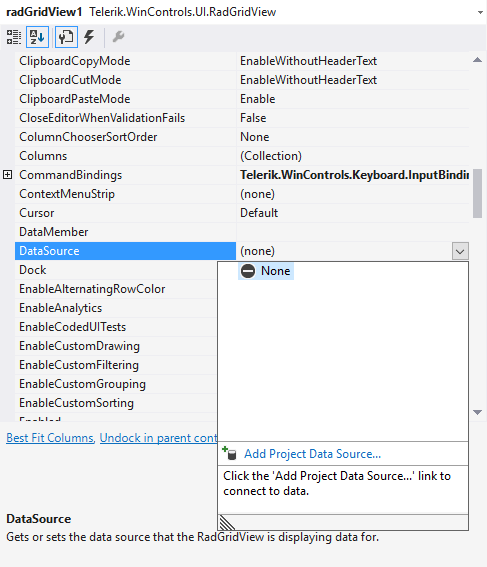Click CloseEditorWhenValidationFails value False
487x567 pixels.
point(253,118)
